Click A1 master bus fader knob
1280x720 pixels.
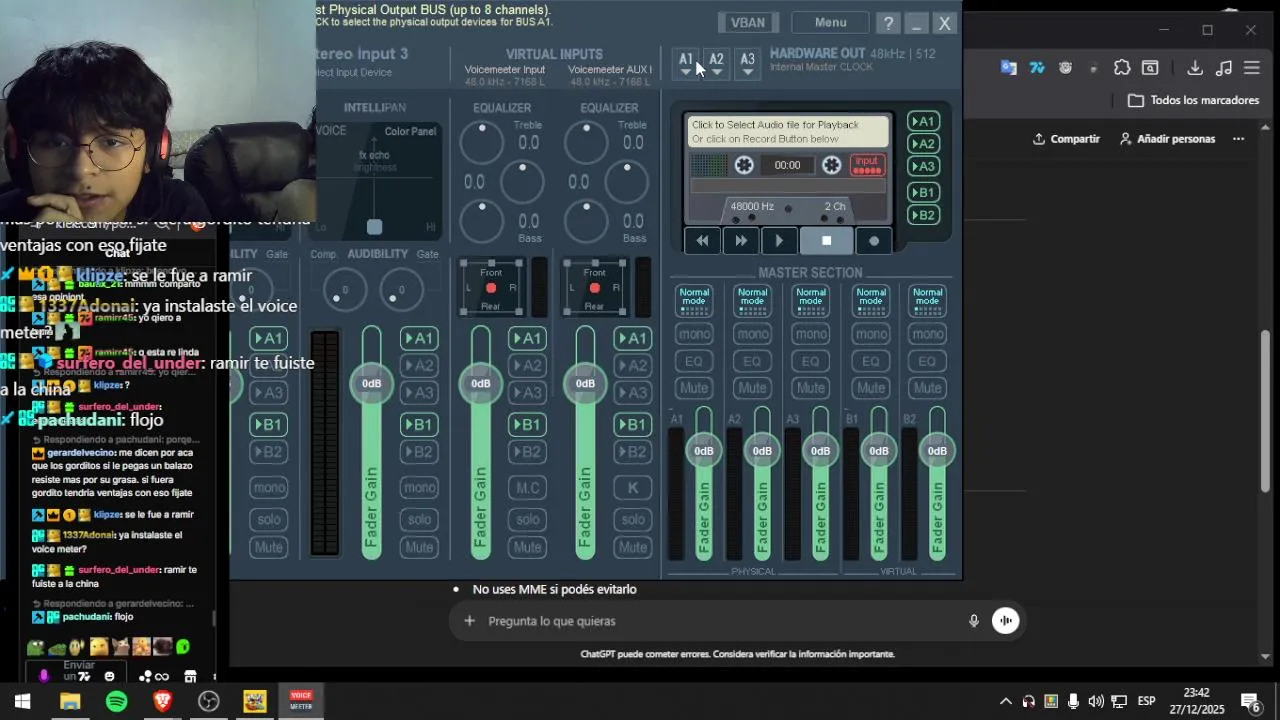(704, 451)
